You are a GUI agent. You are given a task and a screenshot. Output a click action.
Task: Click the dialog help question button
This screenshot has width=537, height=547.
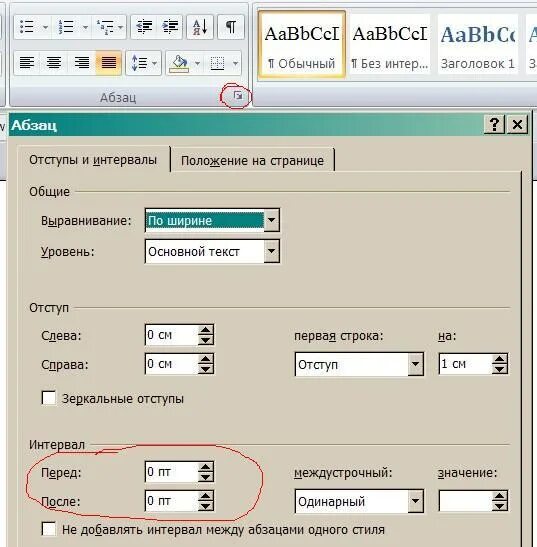[x=494, y=124]
